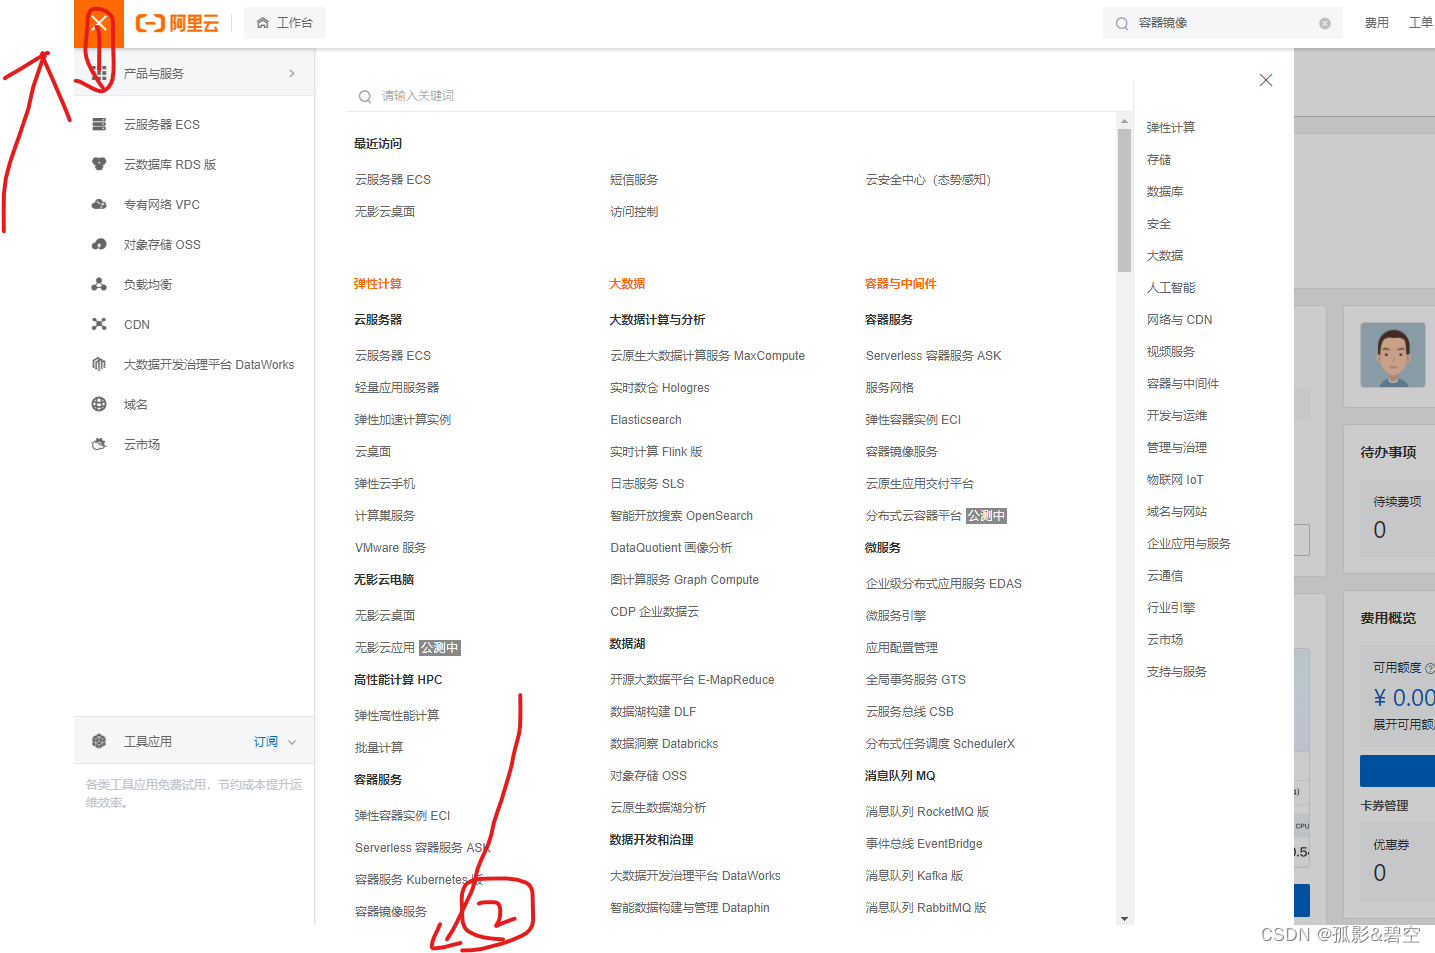This screenshot has height=953, width=1435.
Task: Open 弹性高性能计算 link
Action: coord(397,716)
